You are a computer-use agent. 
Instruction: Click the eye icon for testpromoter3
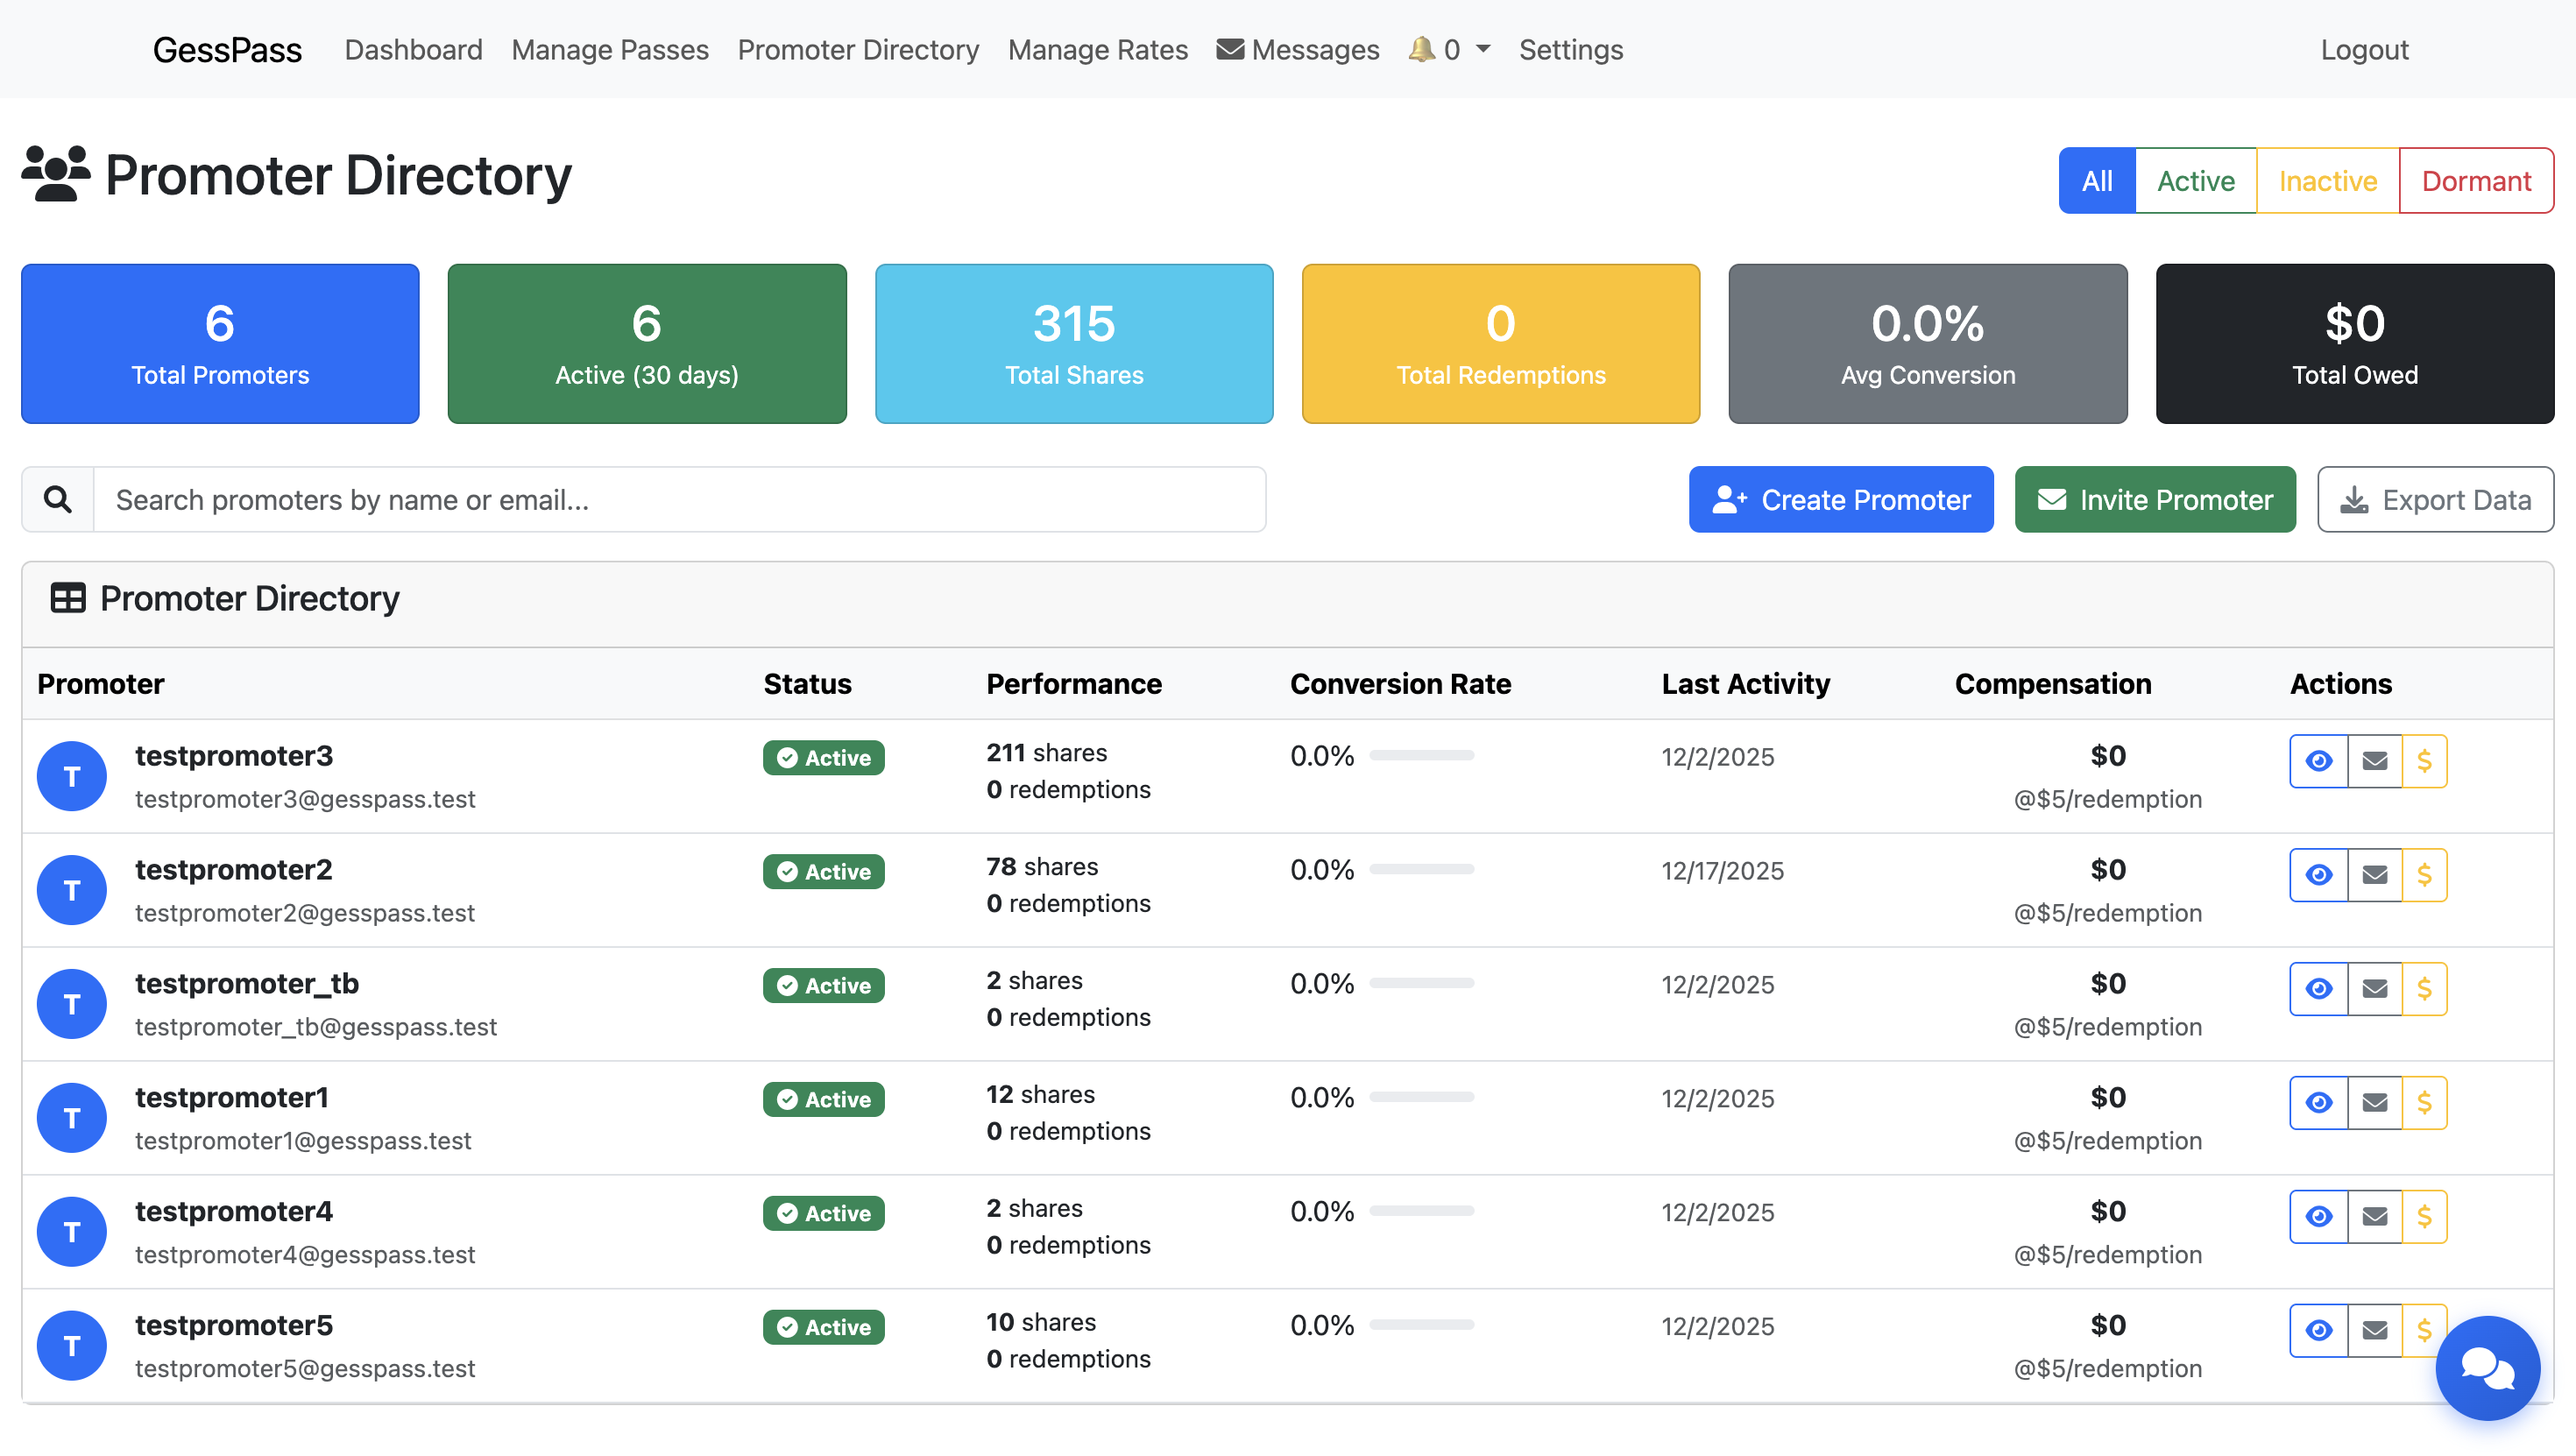coord(2318,761)
